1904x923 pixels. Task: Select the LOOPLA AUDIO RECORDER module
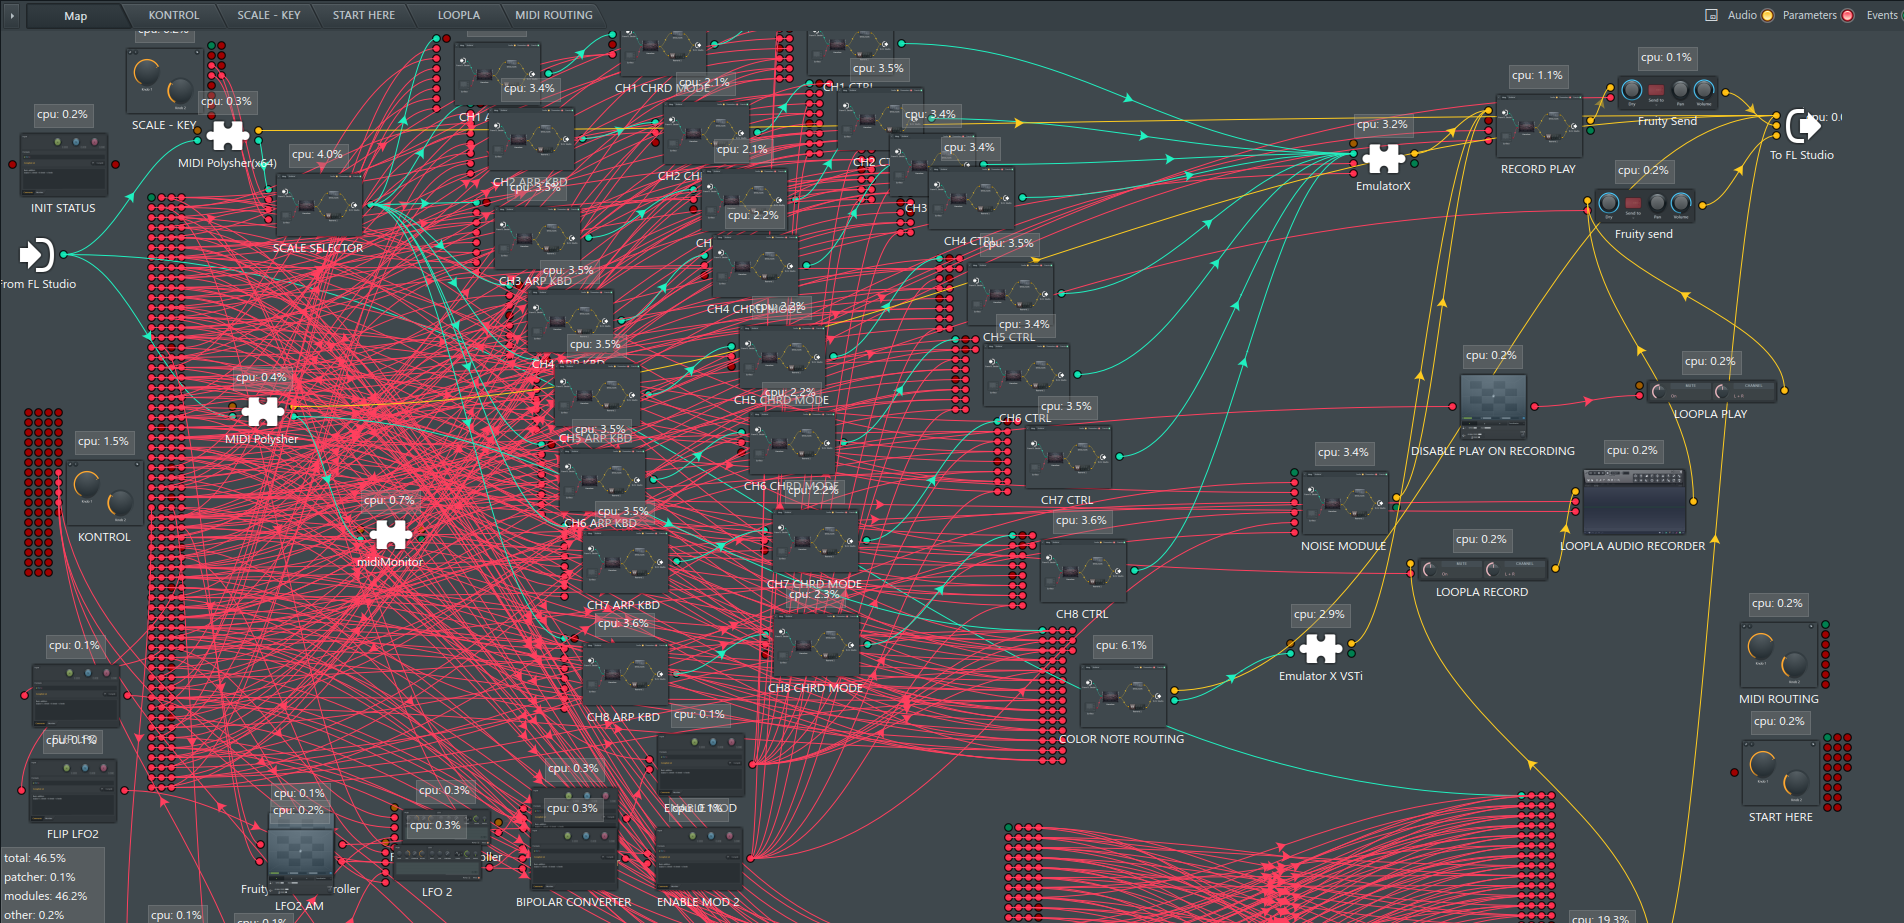(1634, 502)
